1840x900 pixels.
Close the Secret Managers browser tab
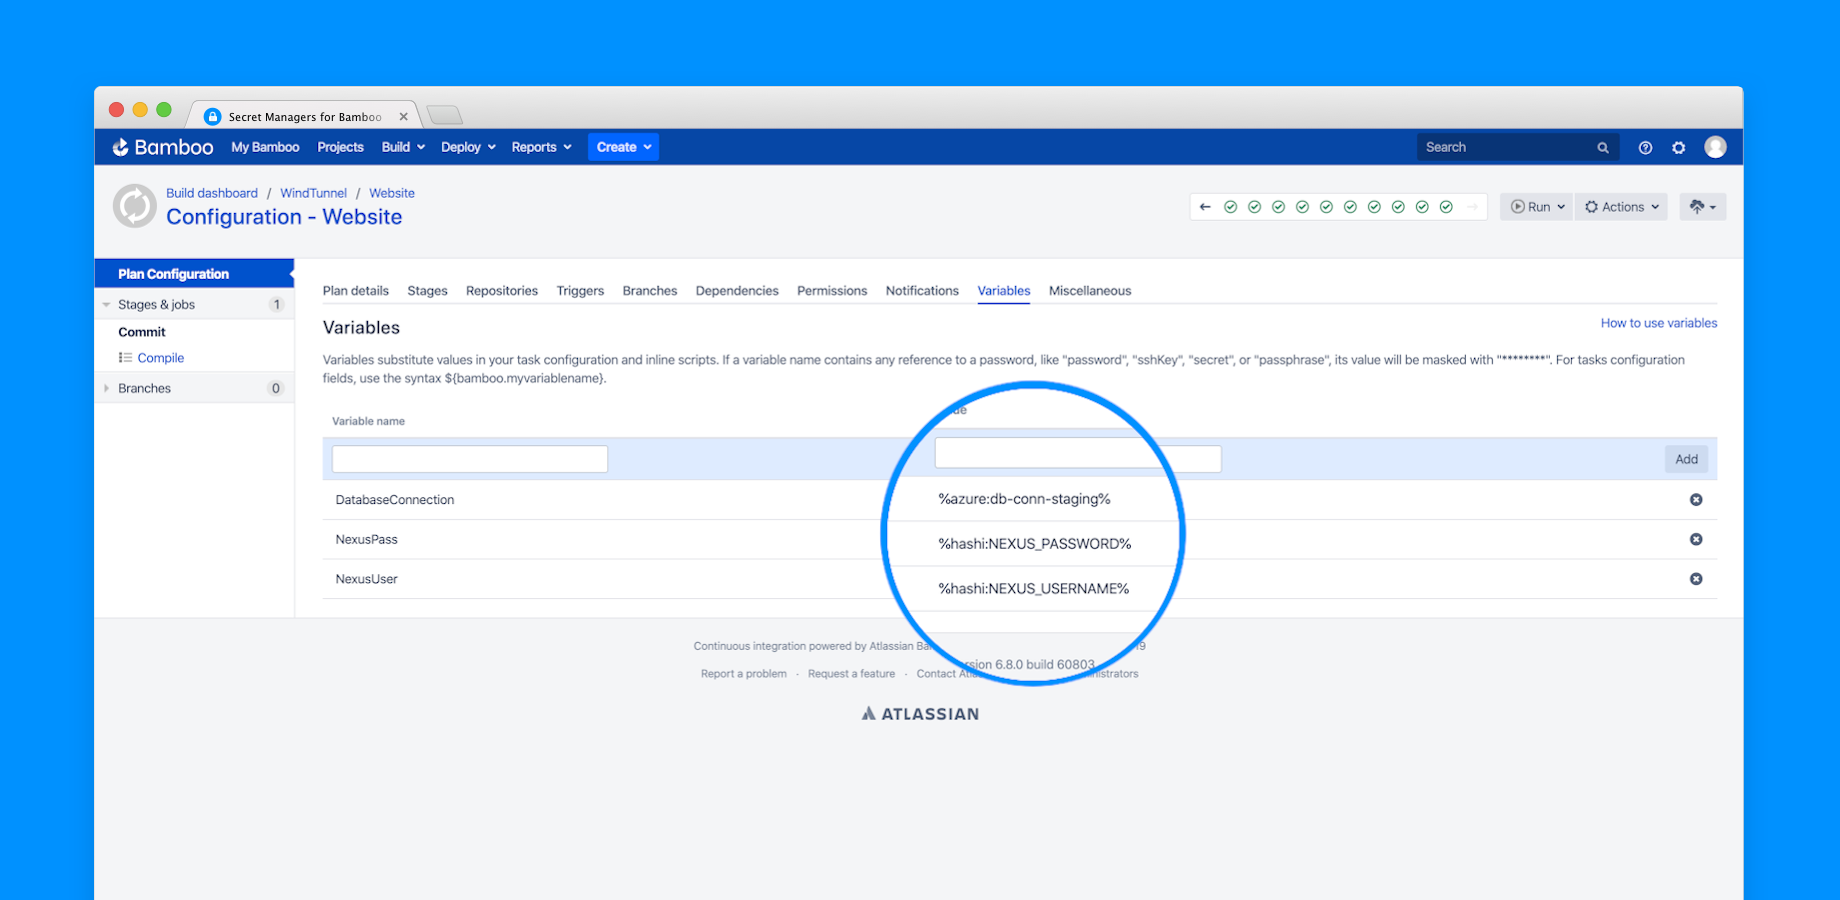[403, 117]
